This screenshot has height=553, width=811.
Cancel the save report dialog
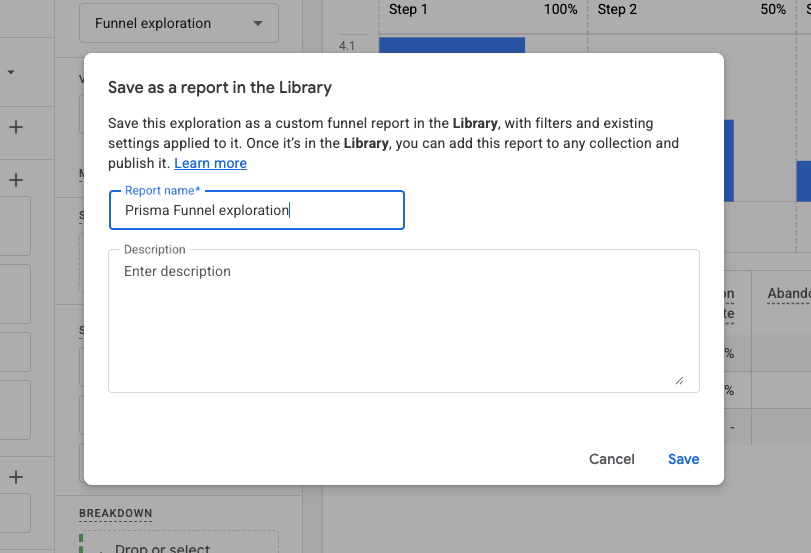point(611,459)
